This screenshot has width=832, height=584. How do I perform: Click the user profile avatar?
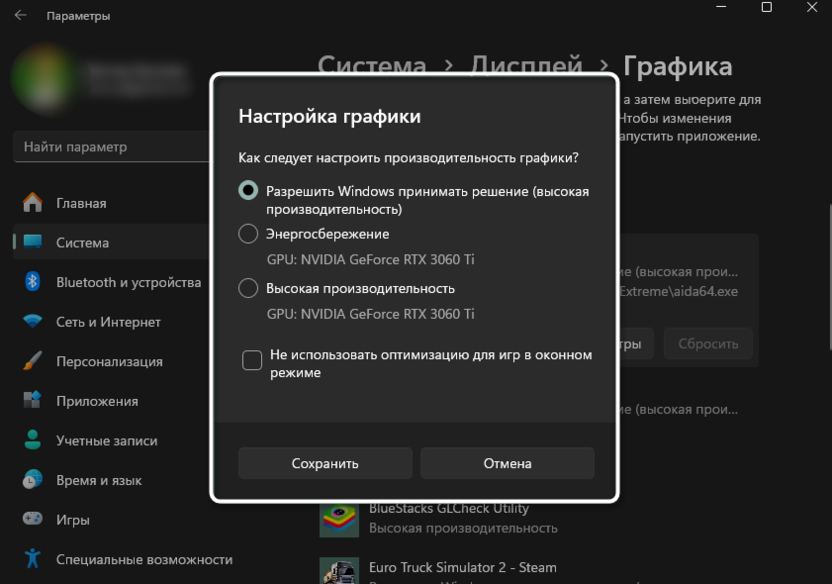(45, 80)
